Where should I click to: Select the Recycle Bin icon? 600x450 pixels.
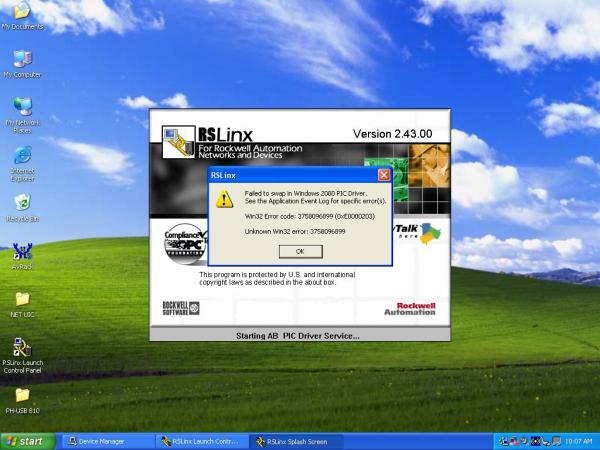tap(22, 208)
